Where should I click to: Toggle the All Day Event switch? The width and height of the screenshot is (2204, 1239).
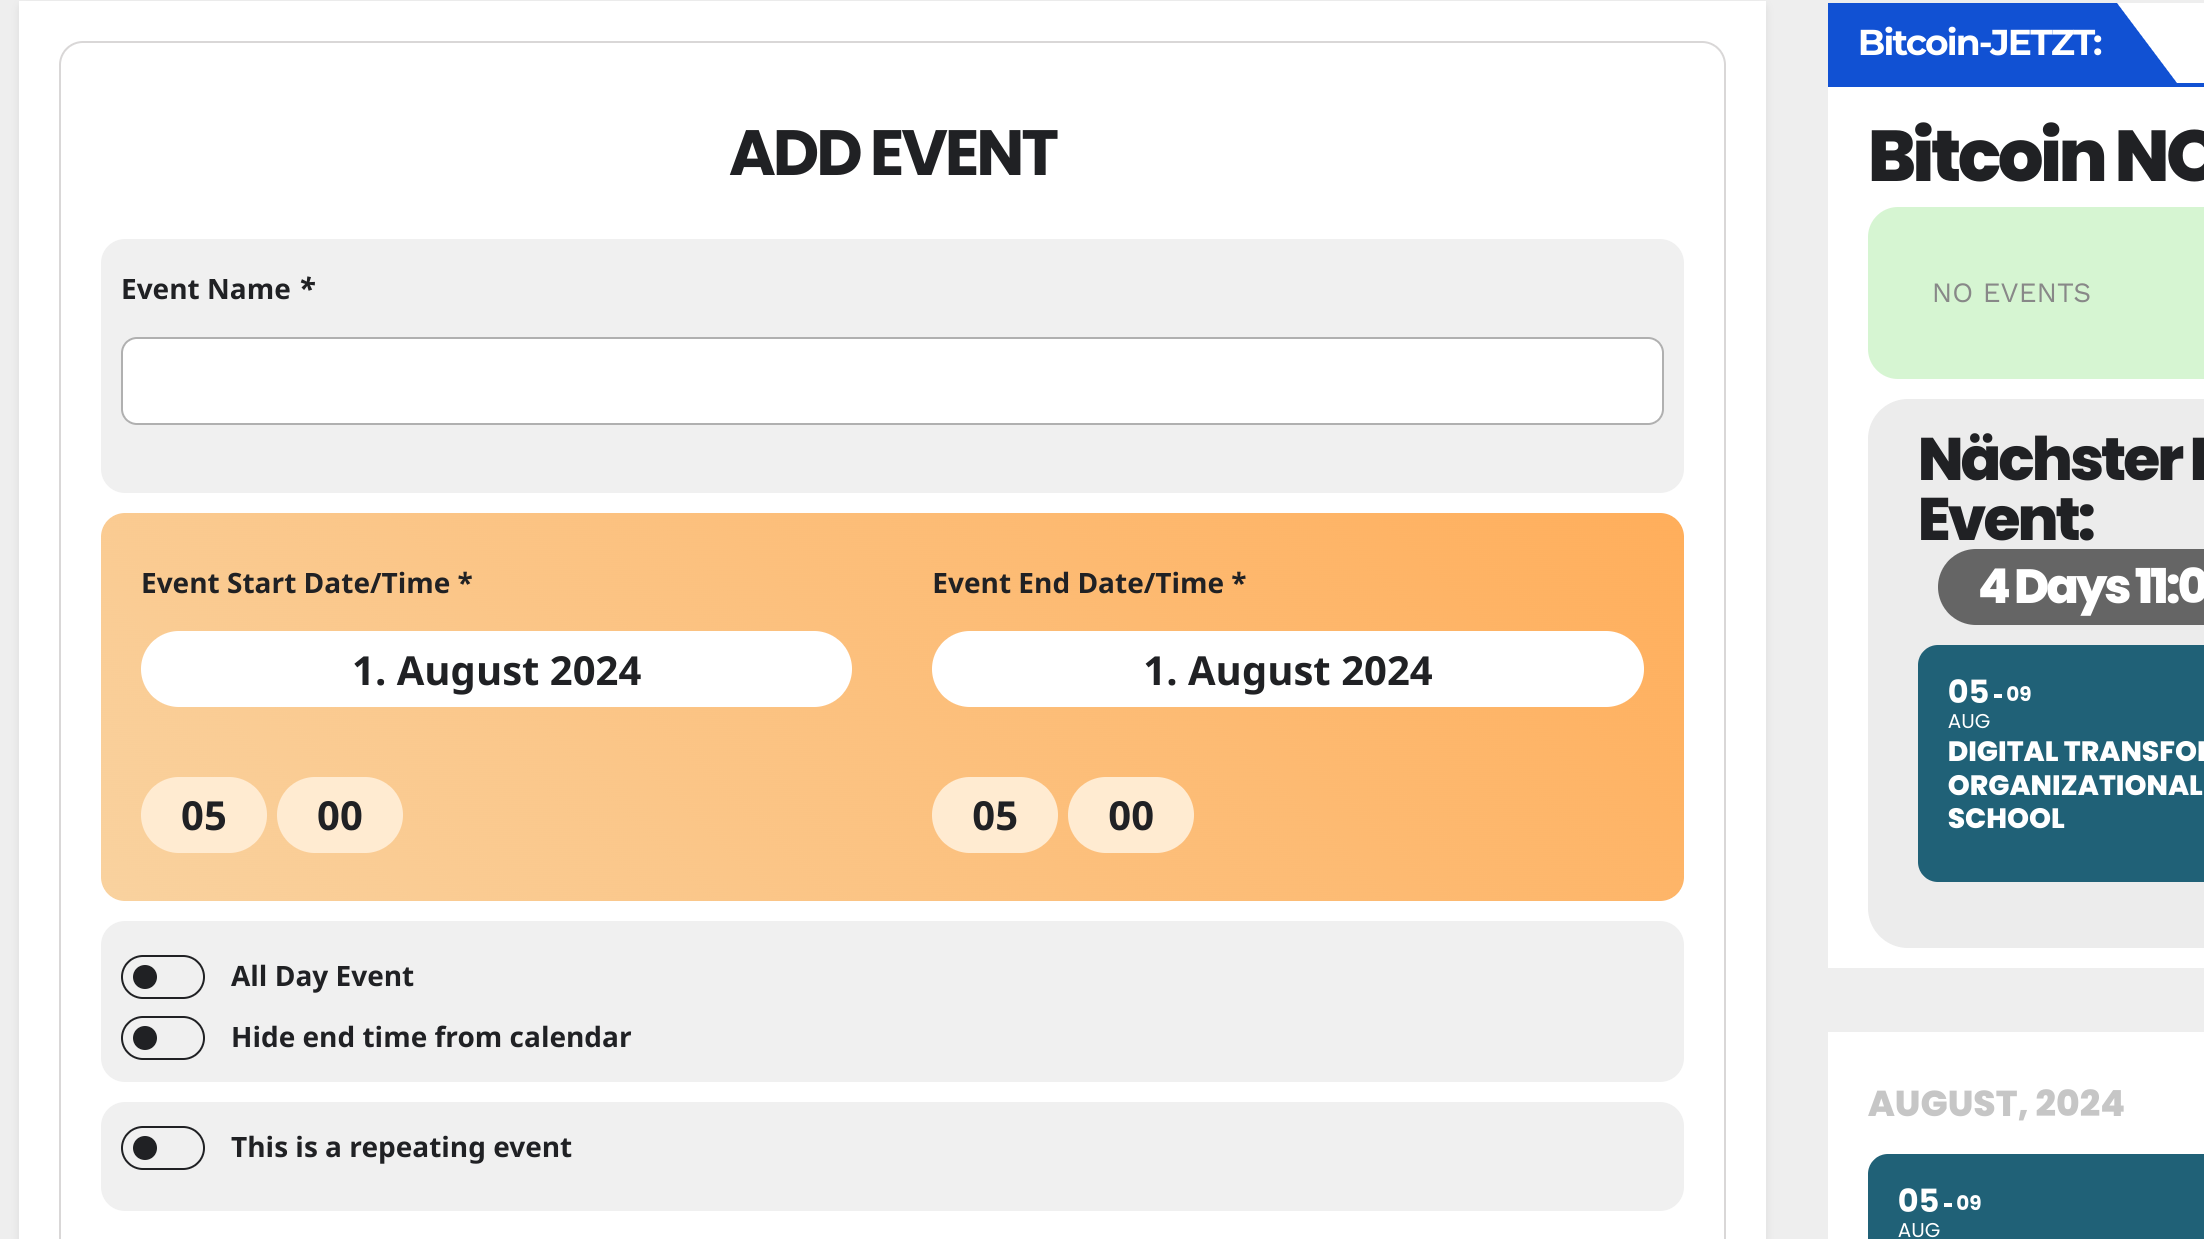click(163, 977)
